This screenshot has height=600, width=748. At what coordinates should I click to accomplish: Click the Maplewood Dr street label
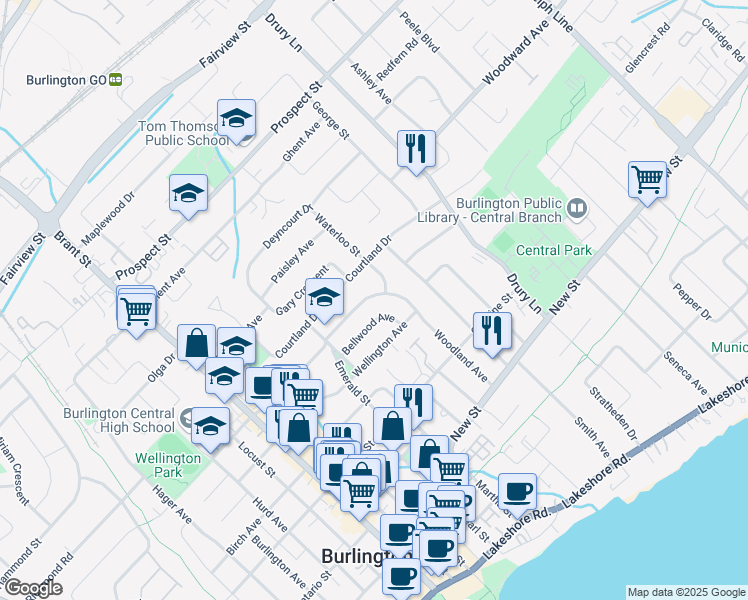pyautogui.click(x=108, y=218)
